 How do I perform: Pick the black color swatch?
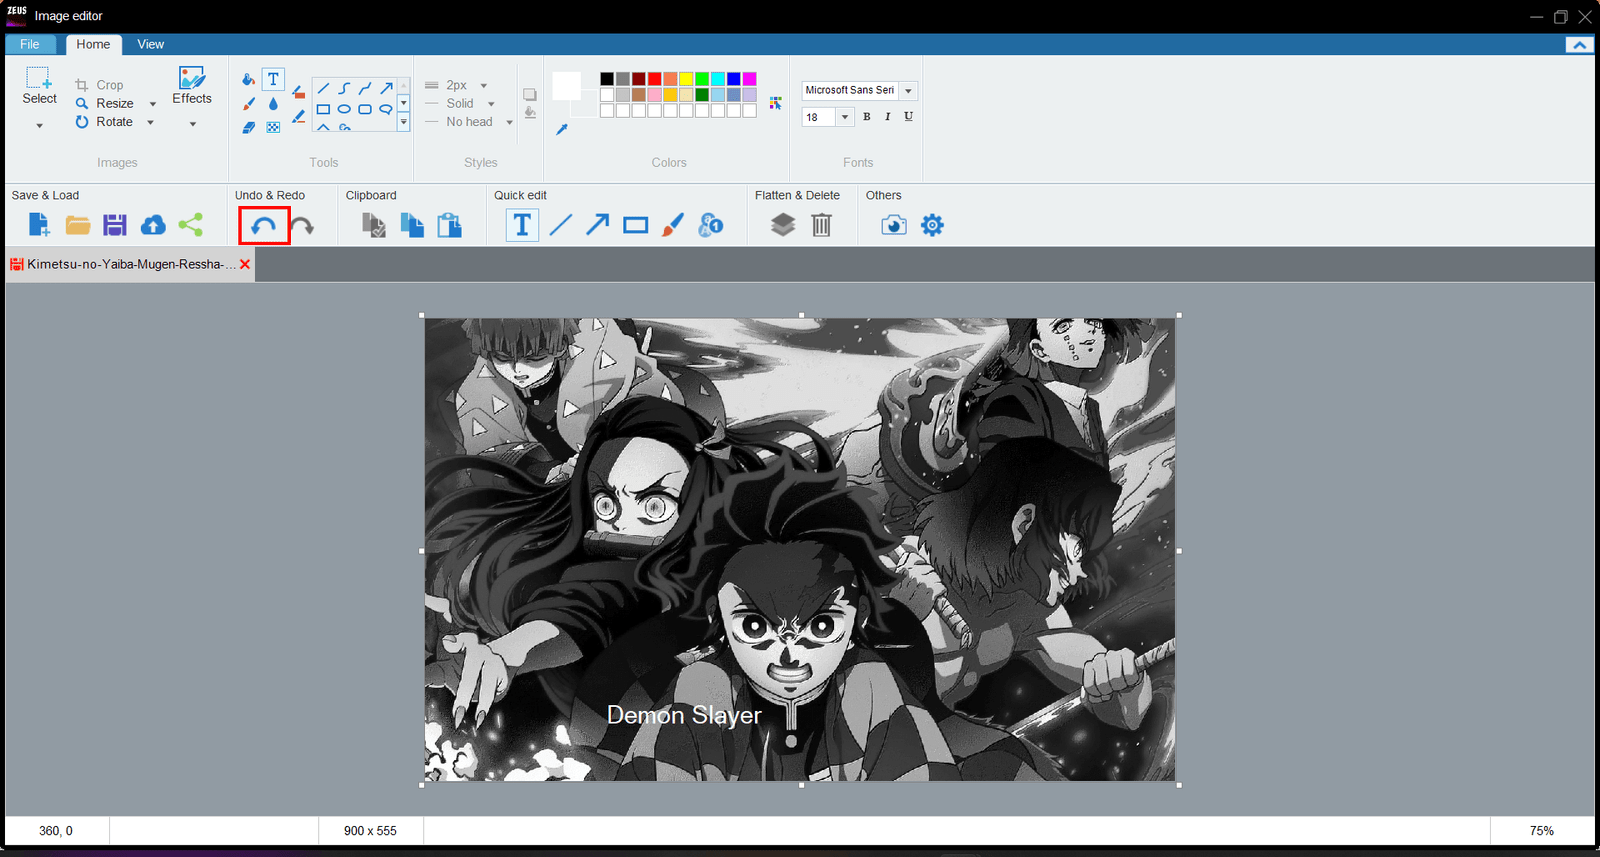pyautogui.click(x=607, y=79)
